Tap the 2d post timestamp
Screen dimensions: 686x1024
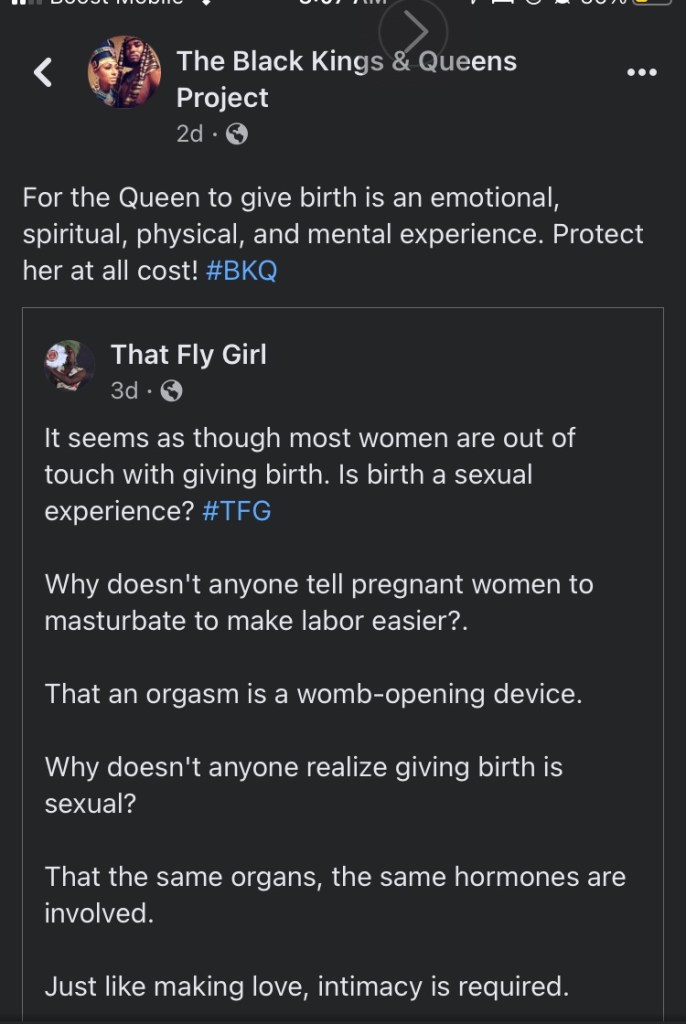(x=189, y=134)
